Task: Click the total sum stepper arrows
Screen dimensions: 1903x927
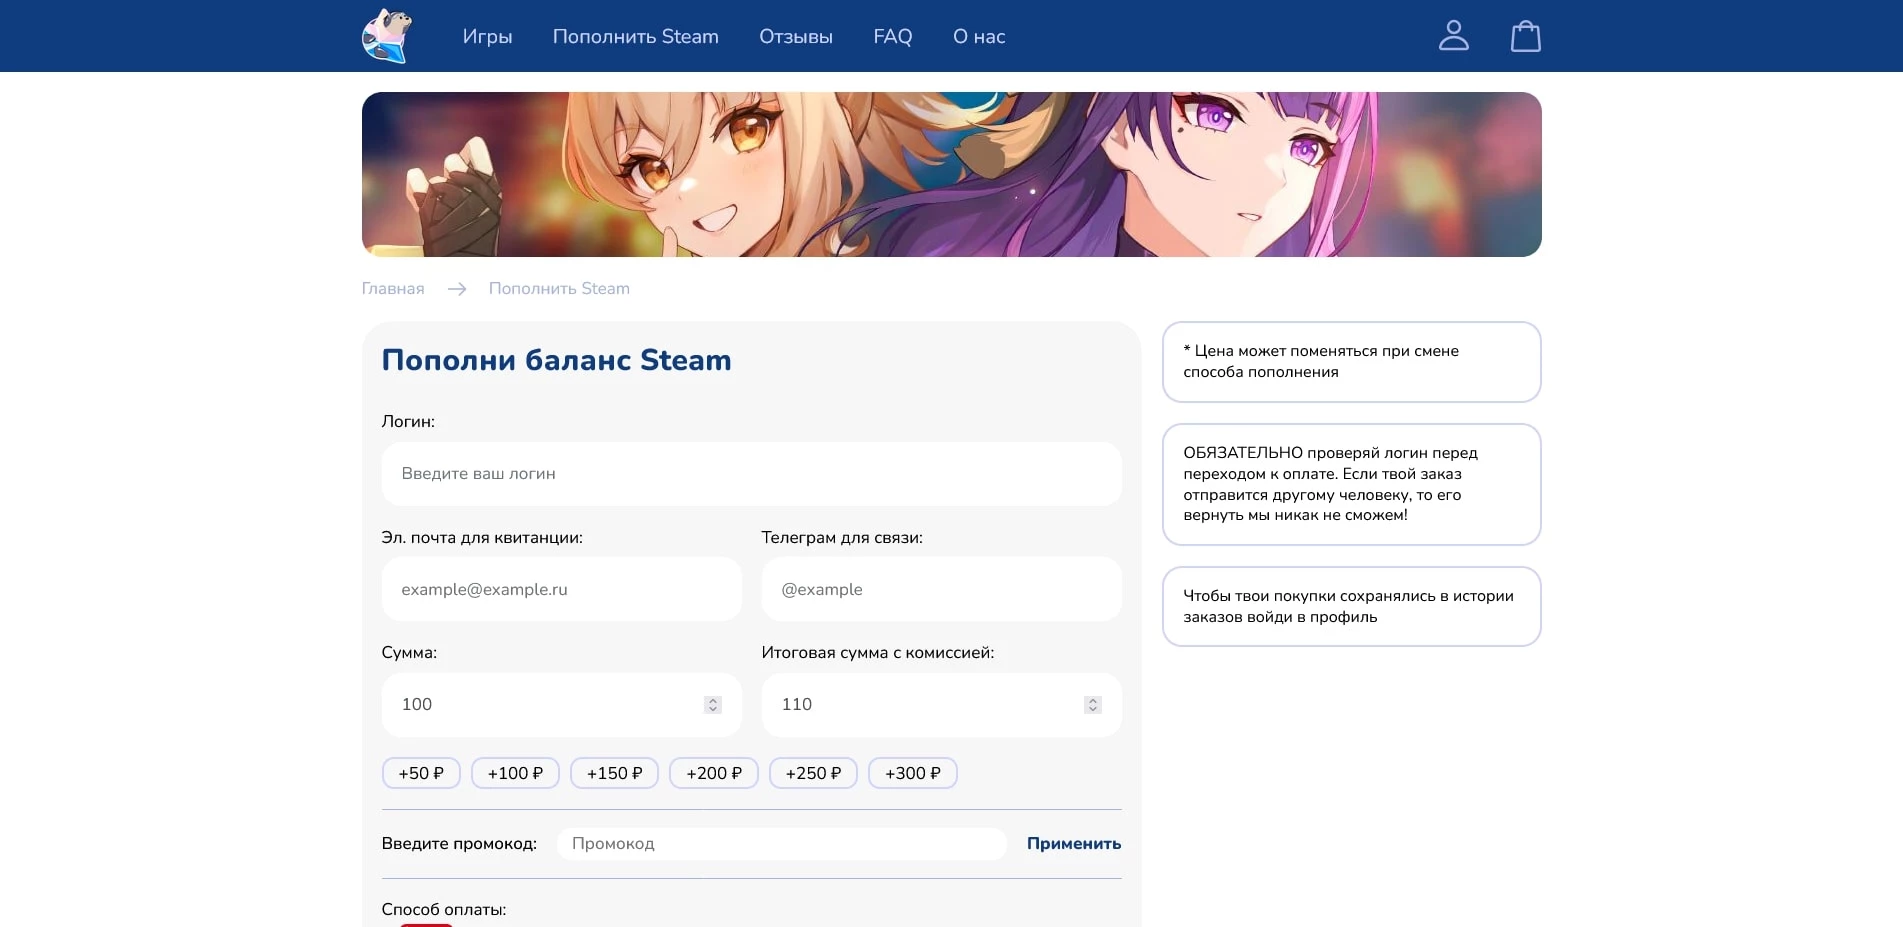Action: point(1093,705)
